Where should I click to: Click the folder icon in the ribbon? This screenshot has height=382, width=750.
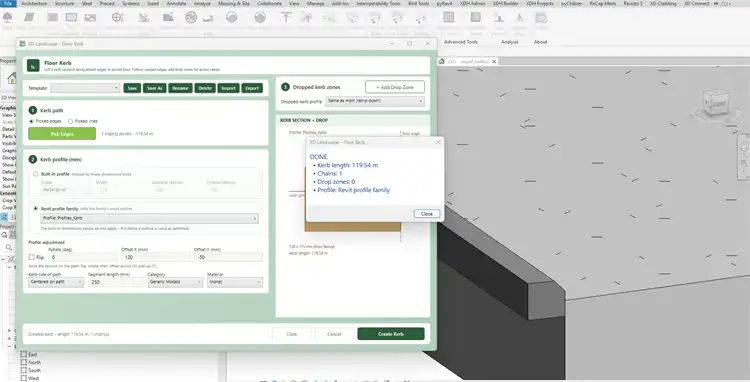click(168, 18)
